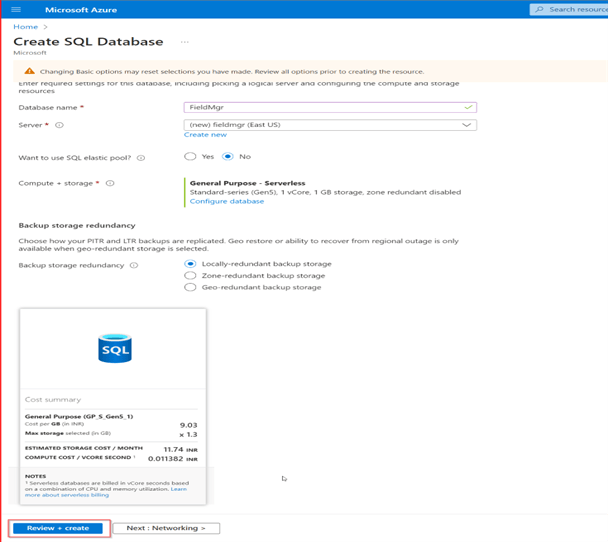Click the General Purpose (GP_S_Gen5_1) label
The height and width of the screenshot is (542, 609).
pyautogui.click(x=79, y=417)
